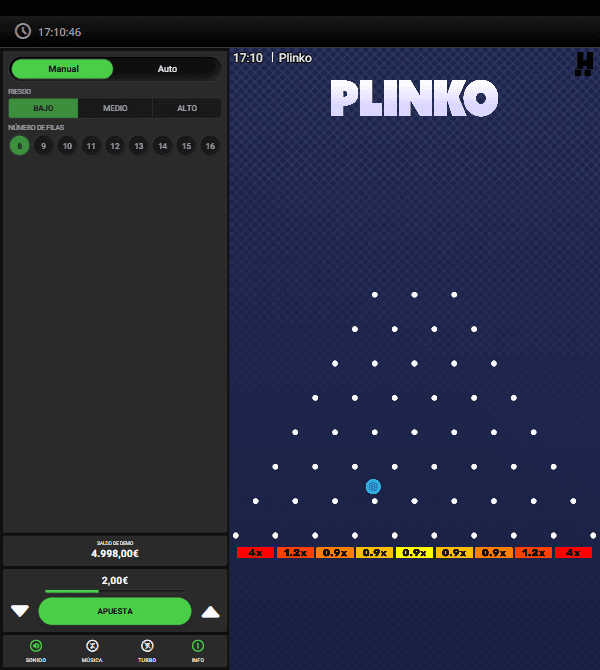Click the Hacksaw logo at top right
This screenshot has width=600, height=670.
[584, 64]
